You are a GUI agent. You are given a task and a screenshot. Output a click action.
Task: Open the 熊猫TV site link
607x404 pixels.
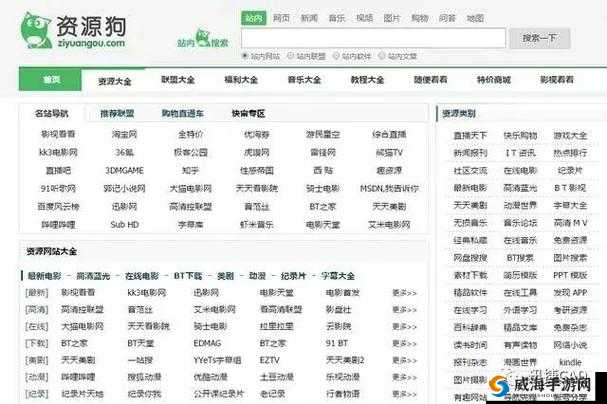point(389,152)
